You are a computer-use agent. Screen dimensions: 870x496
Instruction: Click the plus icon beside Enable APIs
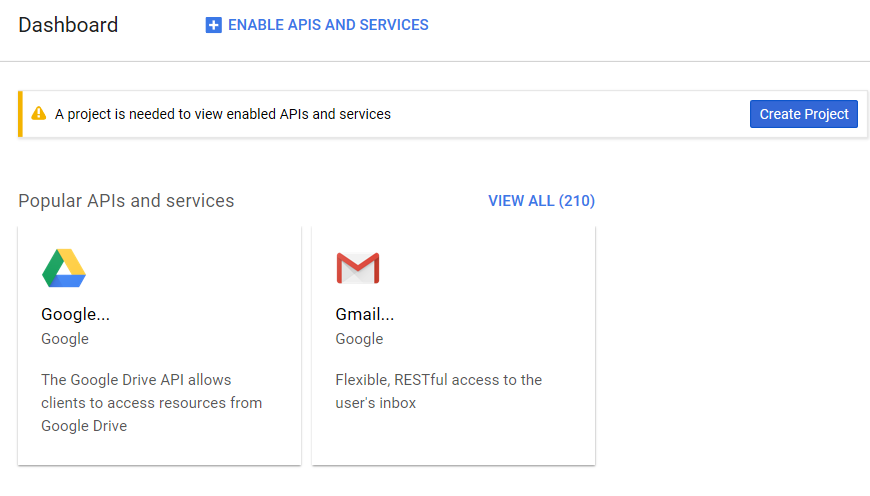click(x=213, y=25)
